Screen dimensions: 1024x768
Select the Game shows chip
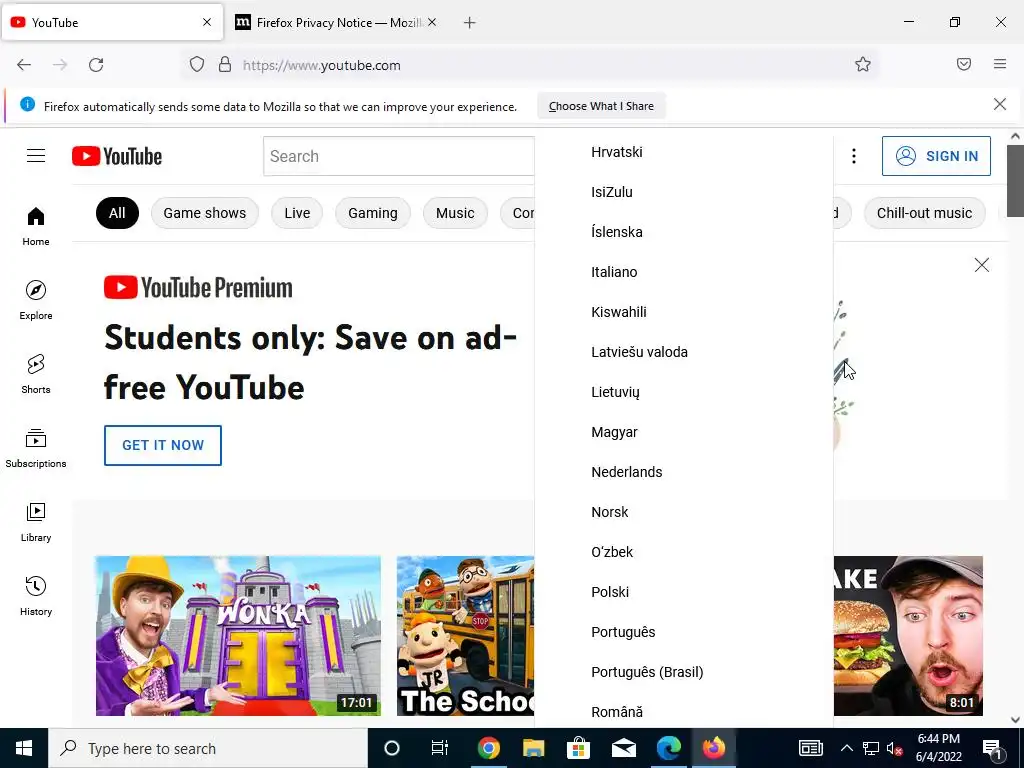pyautogui.click(x=205, y=213)
